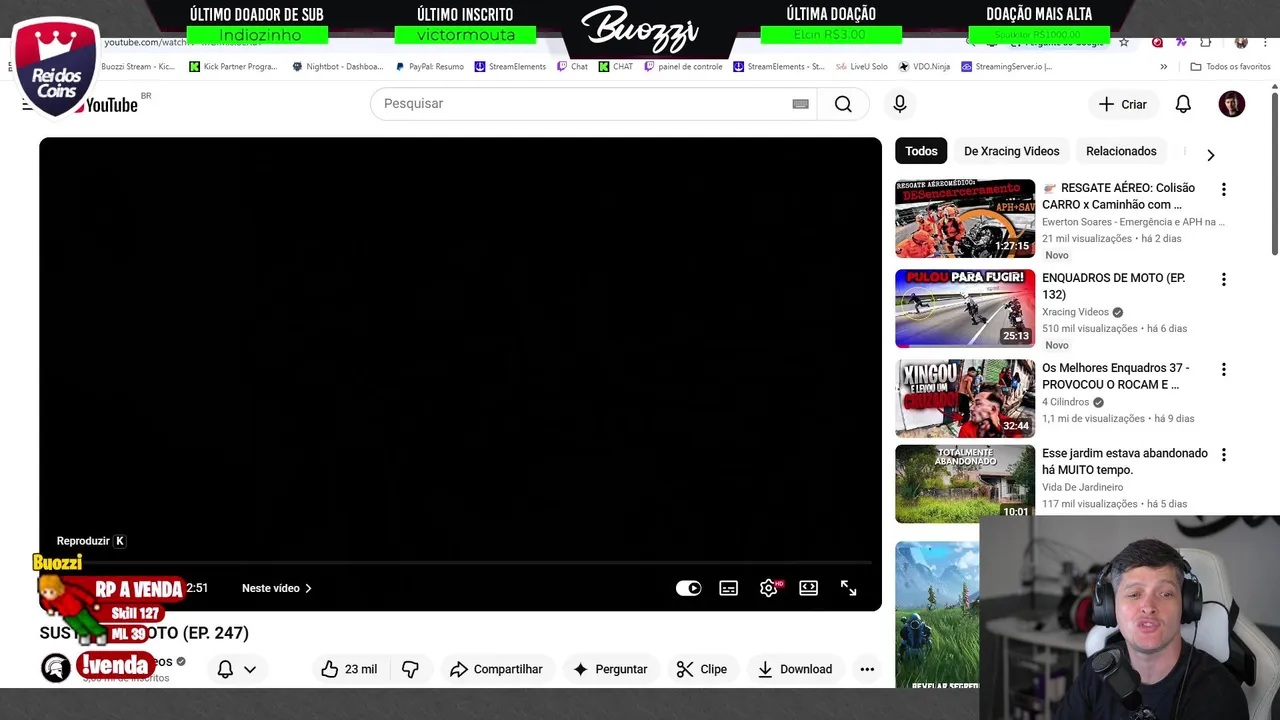Like the video with 23 mil likes
The height and width of the screenshot is (720, 1280).
click(x=349, y=669)
